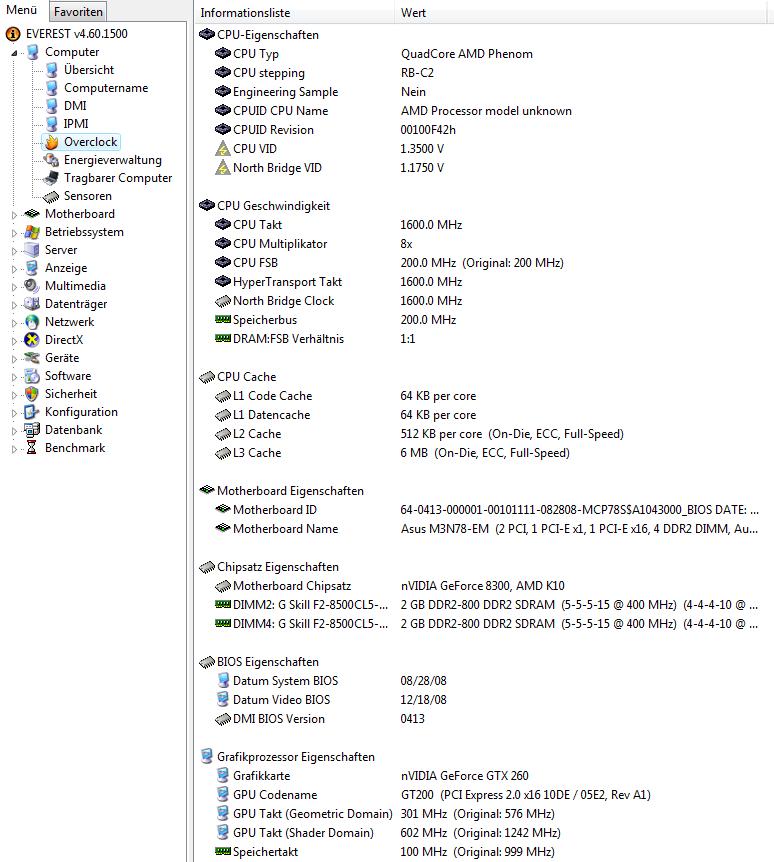Click the CPU VID voltage warning icon

pos(223,149)
